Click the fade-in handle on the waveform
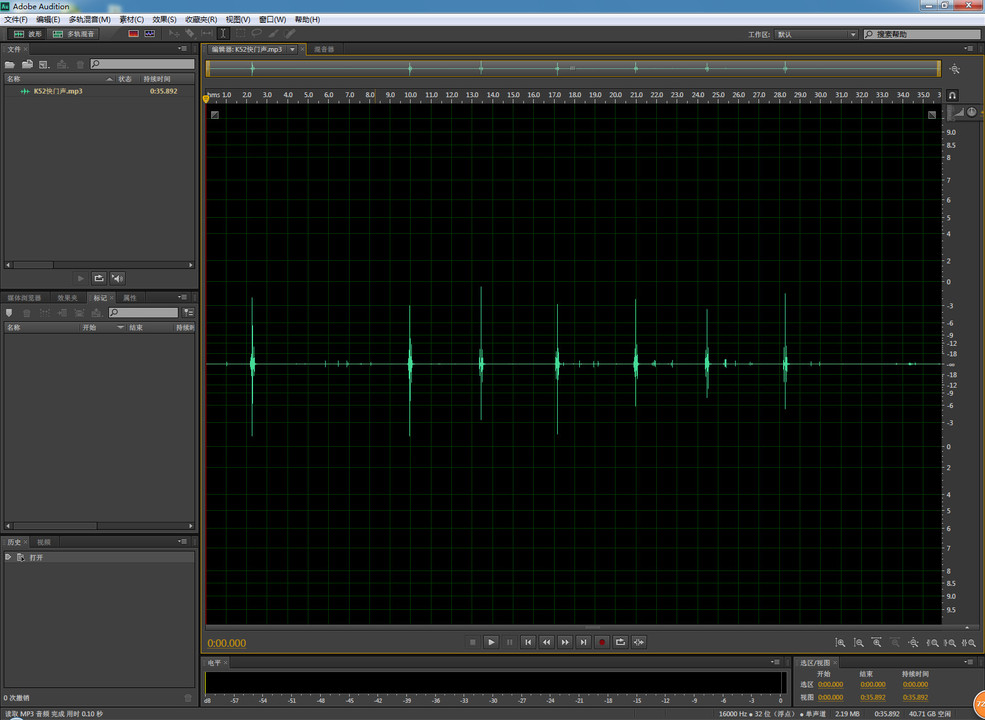 coord(214,114)
